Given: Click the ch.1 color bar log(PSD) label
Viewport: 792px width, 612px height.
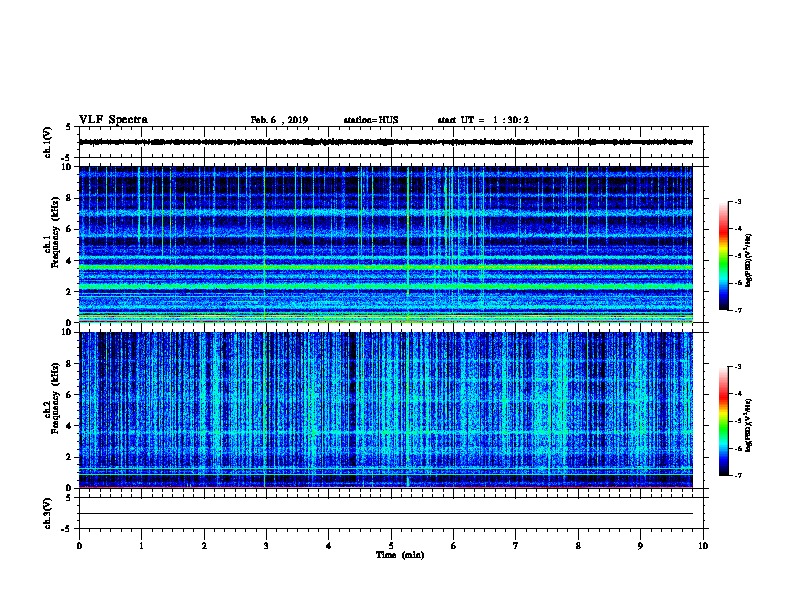Looking at the screenshot, I should point(749,261).
